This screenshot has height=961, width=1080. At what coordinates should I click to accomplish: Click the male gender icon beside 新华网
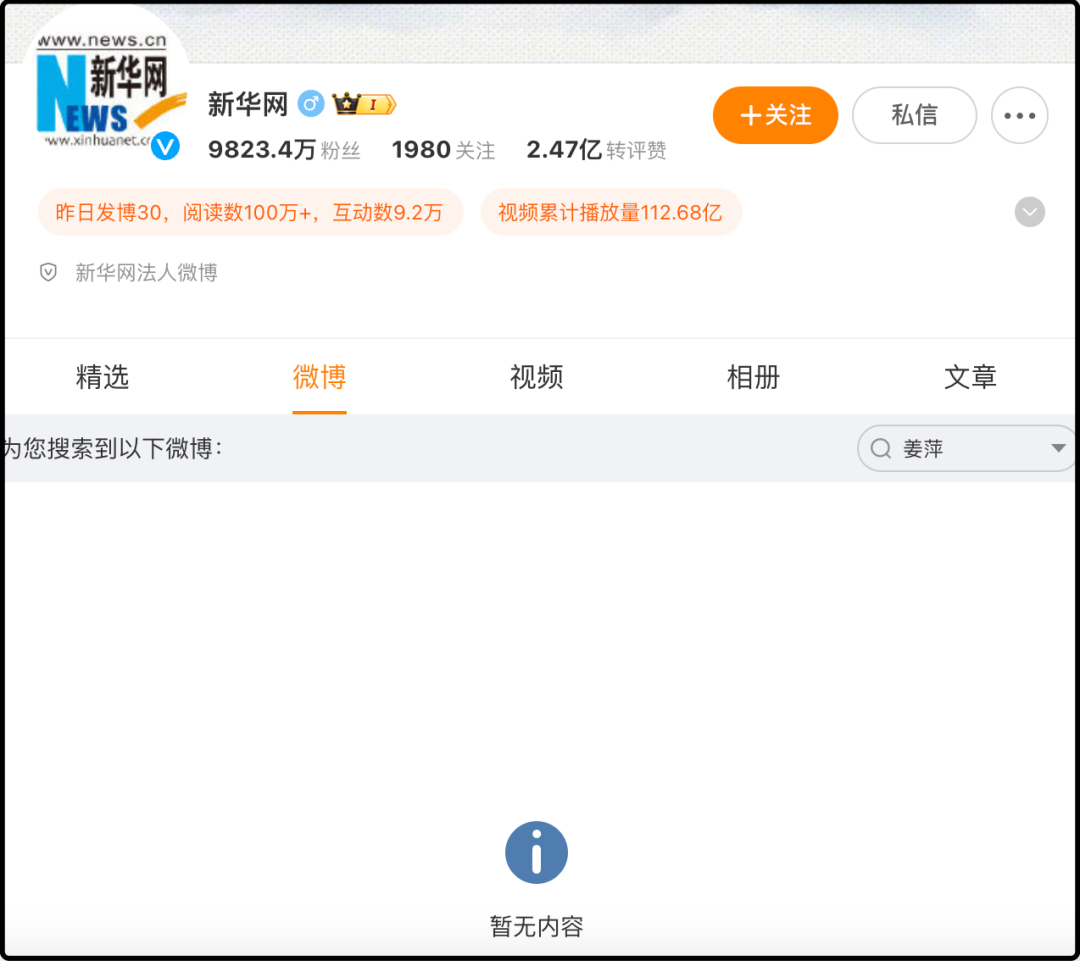tap(311, 104)
